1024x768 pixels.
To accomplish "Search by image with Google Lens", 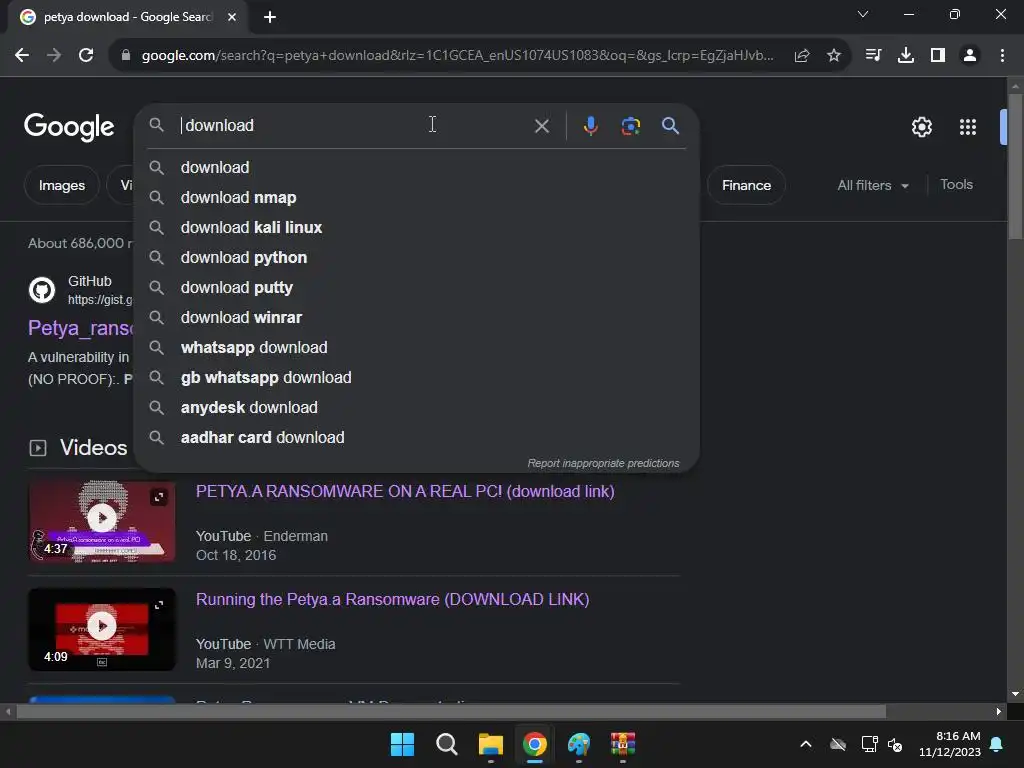I will (631, 126).
